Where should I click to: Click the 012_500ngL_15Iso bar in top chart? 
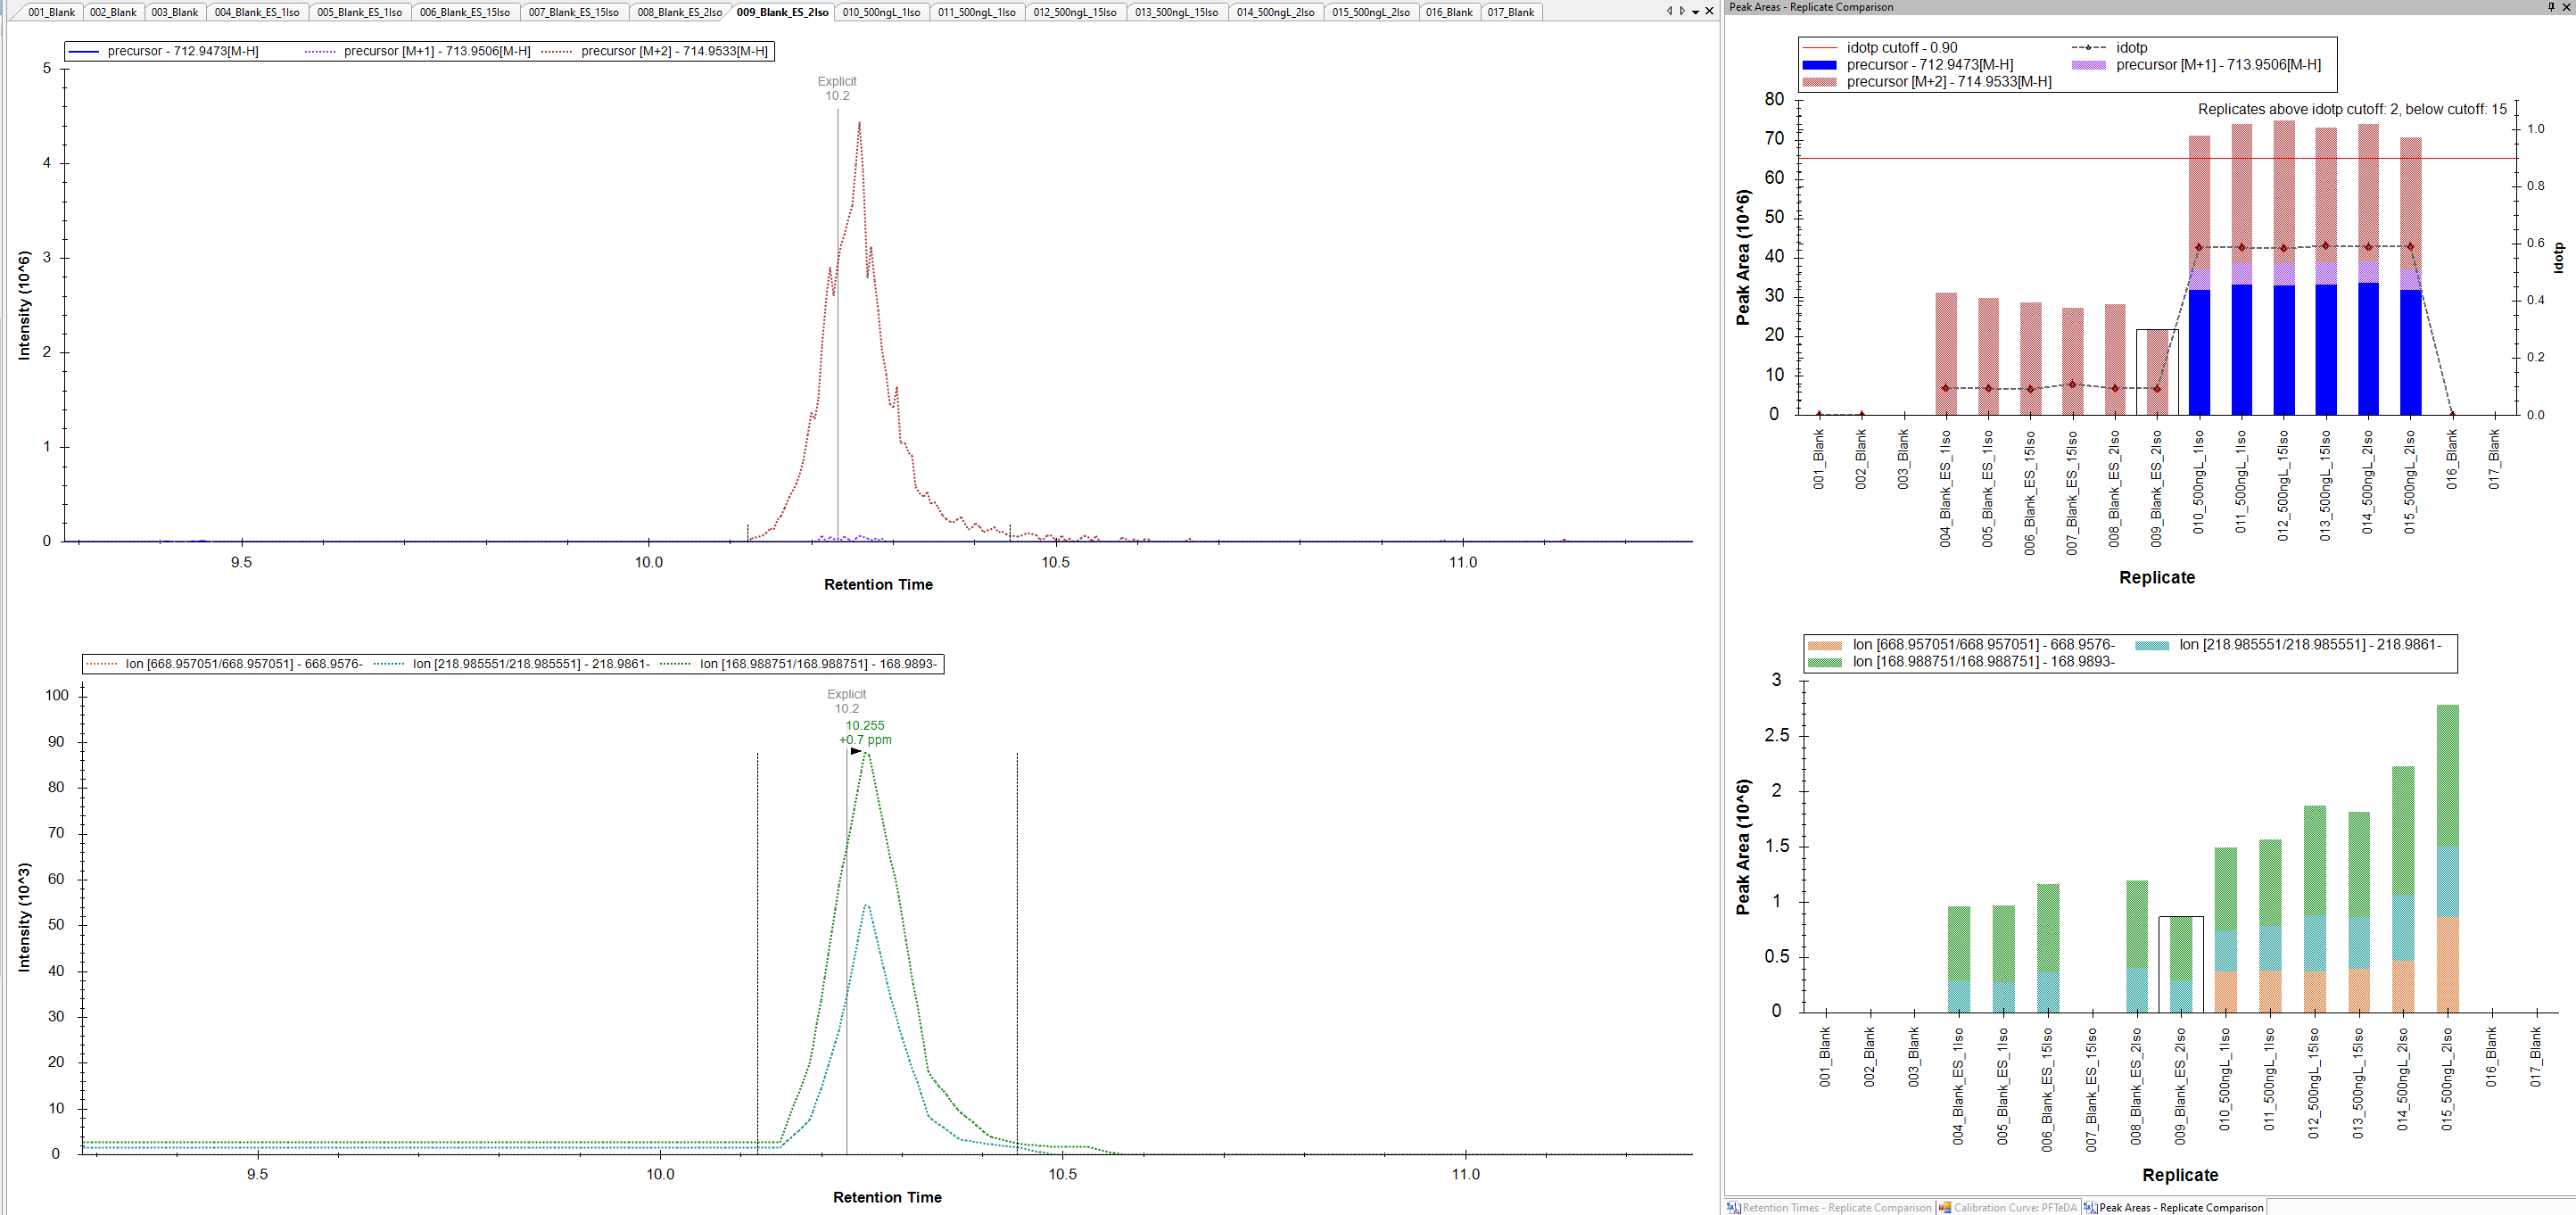coord(2283,300)
